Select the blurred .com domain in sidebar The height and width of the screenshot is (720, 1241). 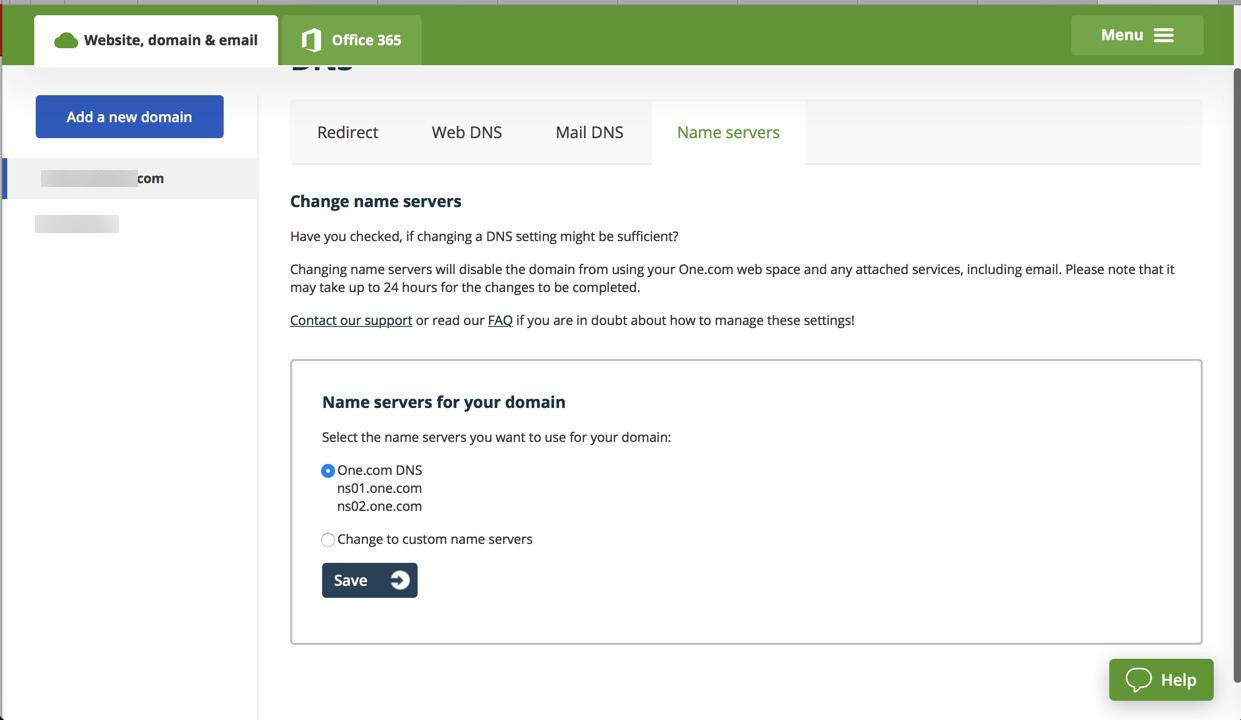point(102,178)
